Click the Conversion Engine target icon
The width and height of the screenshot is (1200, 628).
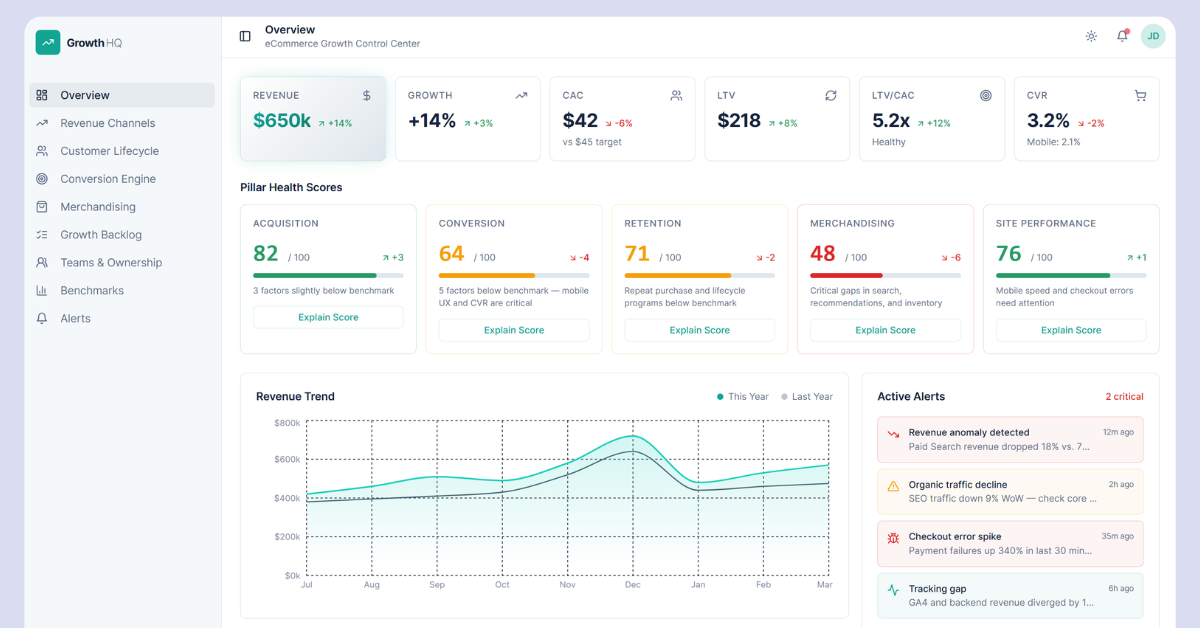(42, 179)
